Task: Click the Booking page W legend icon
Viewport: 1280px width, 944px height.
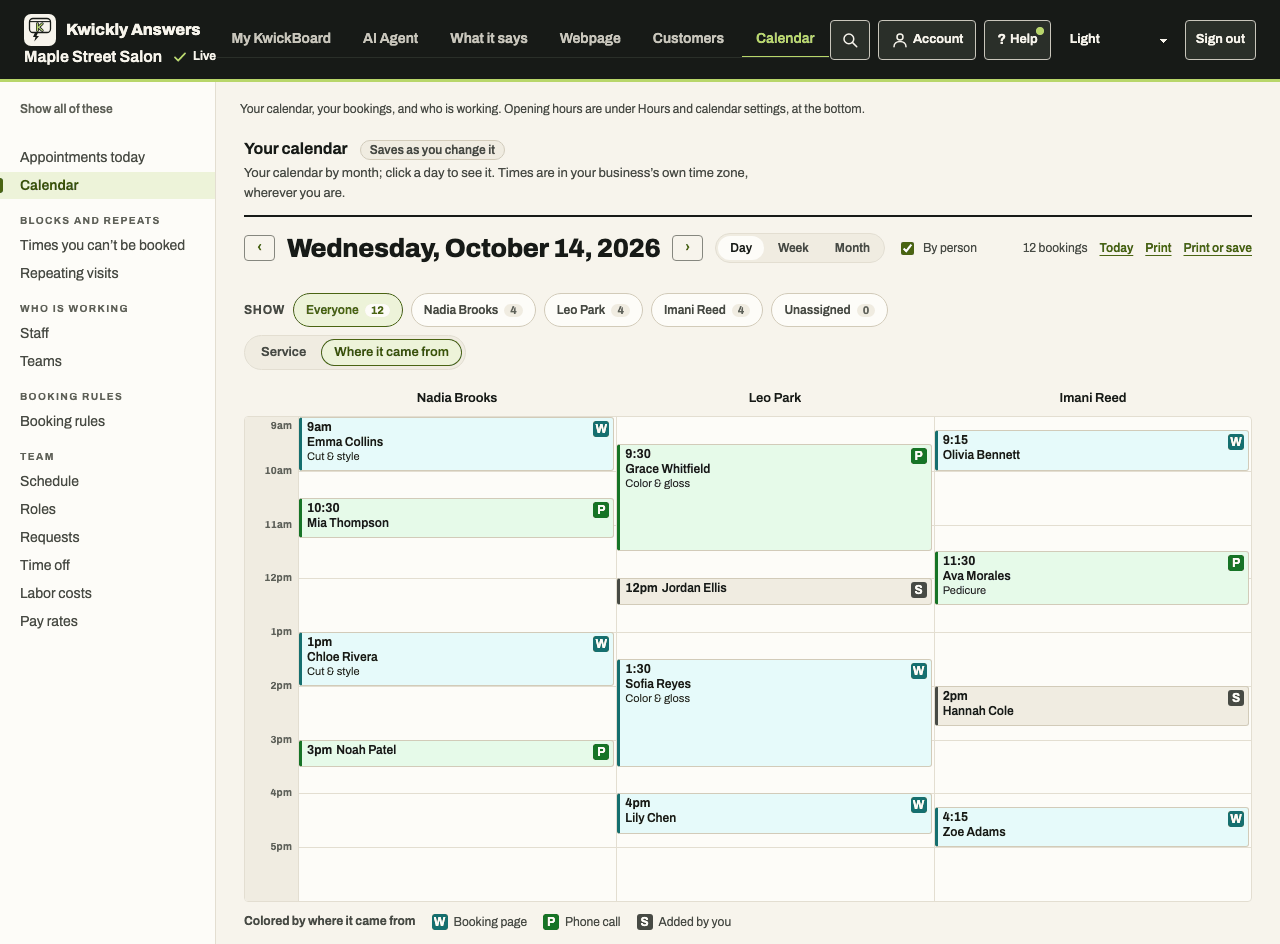Action: 440,922
